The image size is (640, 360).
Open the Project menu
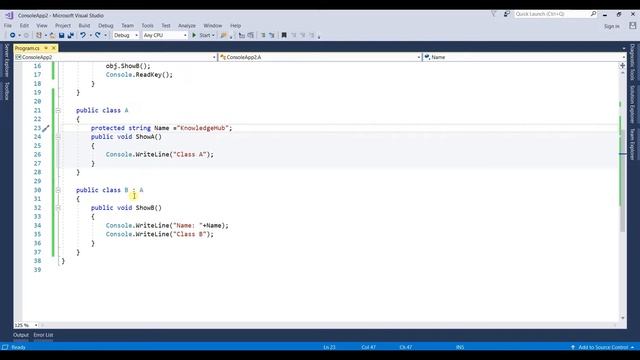pos(63,26)
